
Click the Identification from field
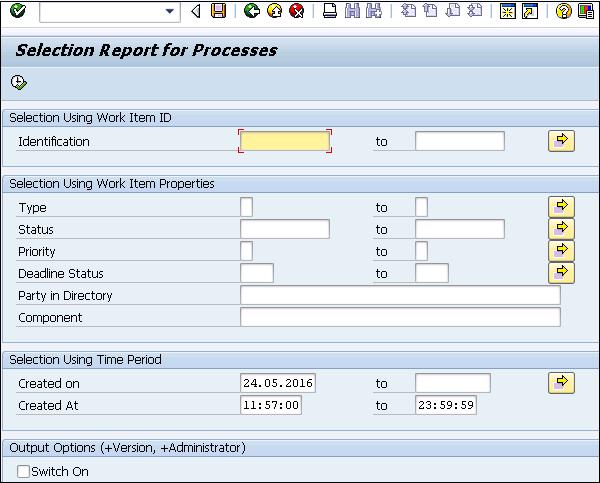point(285,141)
